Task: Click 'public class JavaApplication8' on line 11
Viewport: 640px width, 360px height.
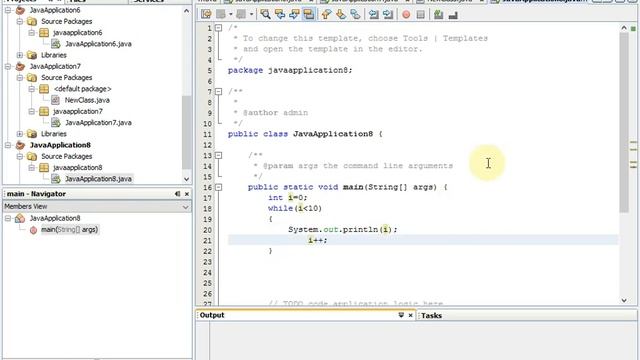Action: click(x=300, y=134)
